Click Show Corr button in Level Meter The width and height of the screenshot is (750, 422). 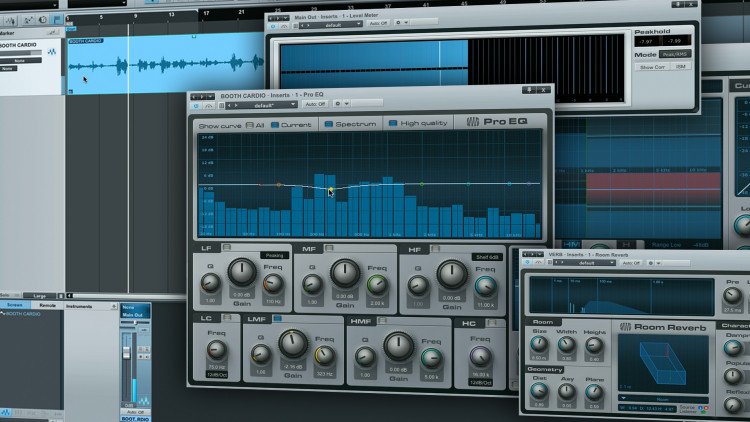pos(652,67)
